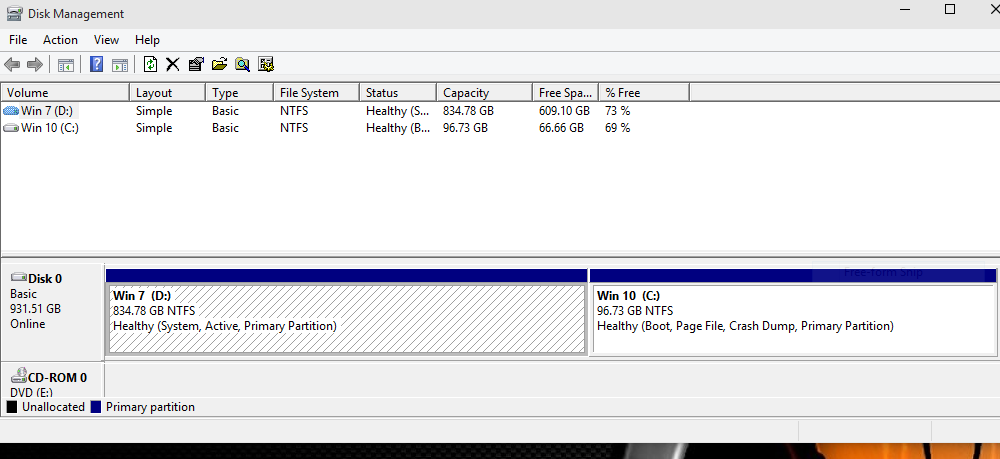Click the Disk 0 drive icon
Viewport: 1000px width, 459px height.
point(19,278)
